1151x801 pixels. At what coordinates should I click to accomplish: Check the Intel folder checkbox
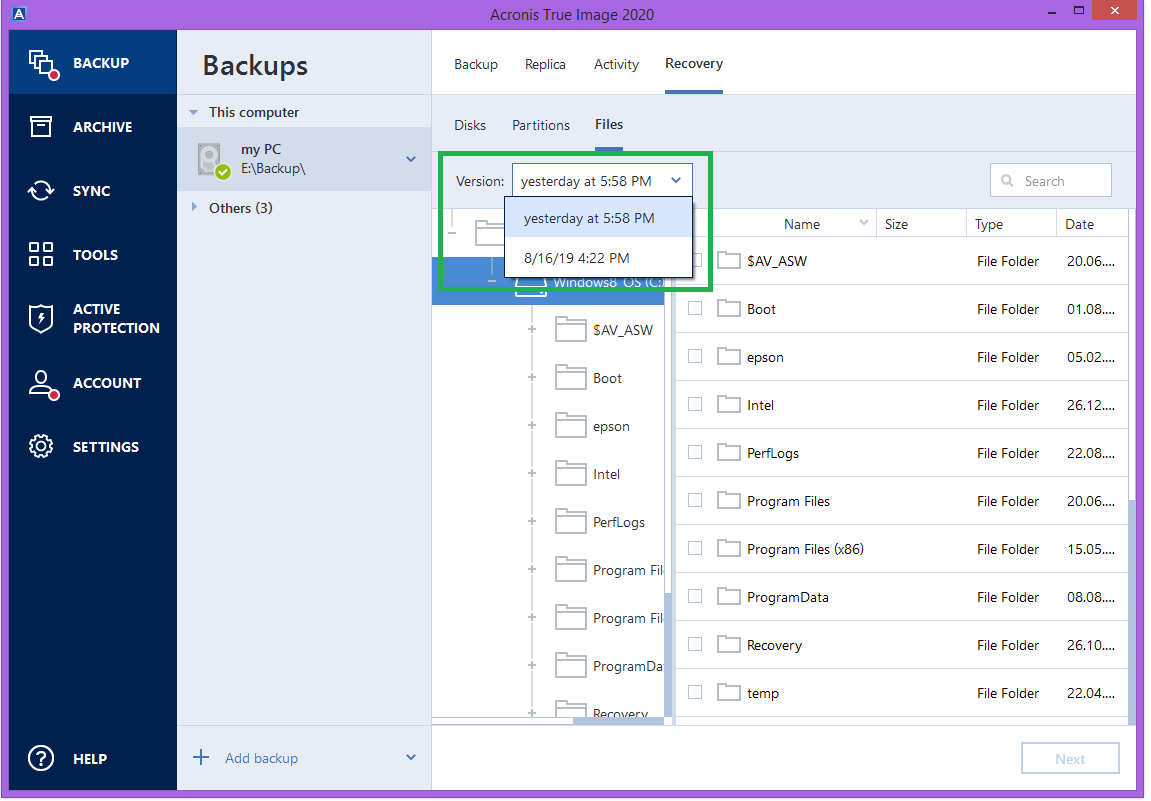[695, 405]
